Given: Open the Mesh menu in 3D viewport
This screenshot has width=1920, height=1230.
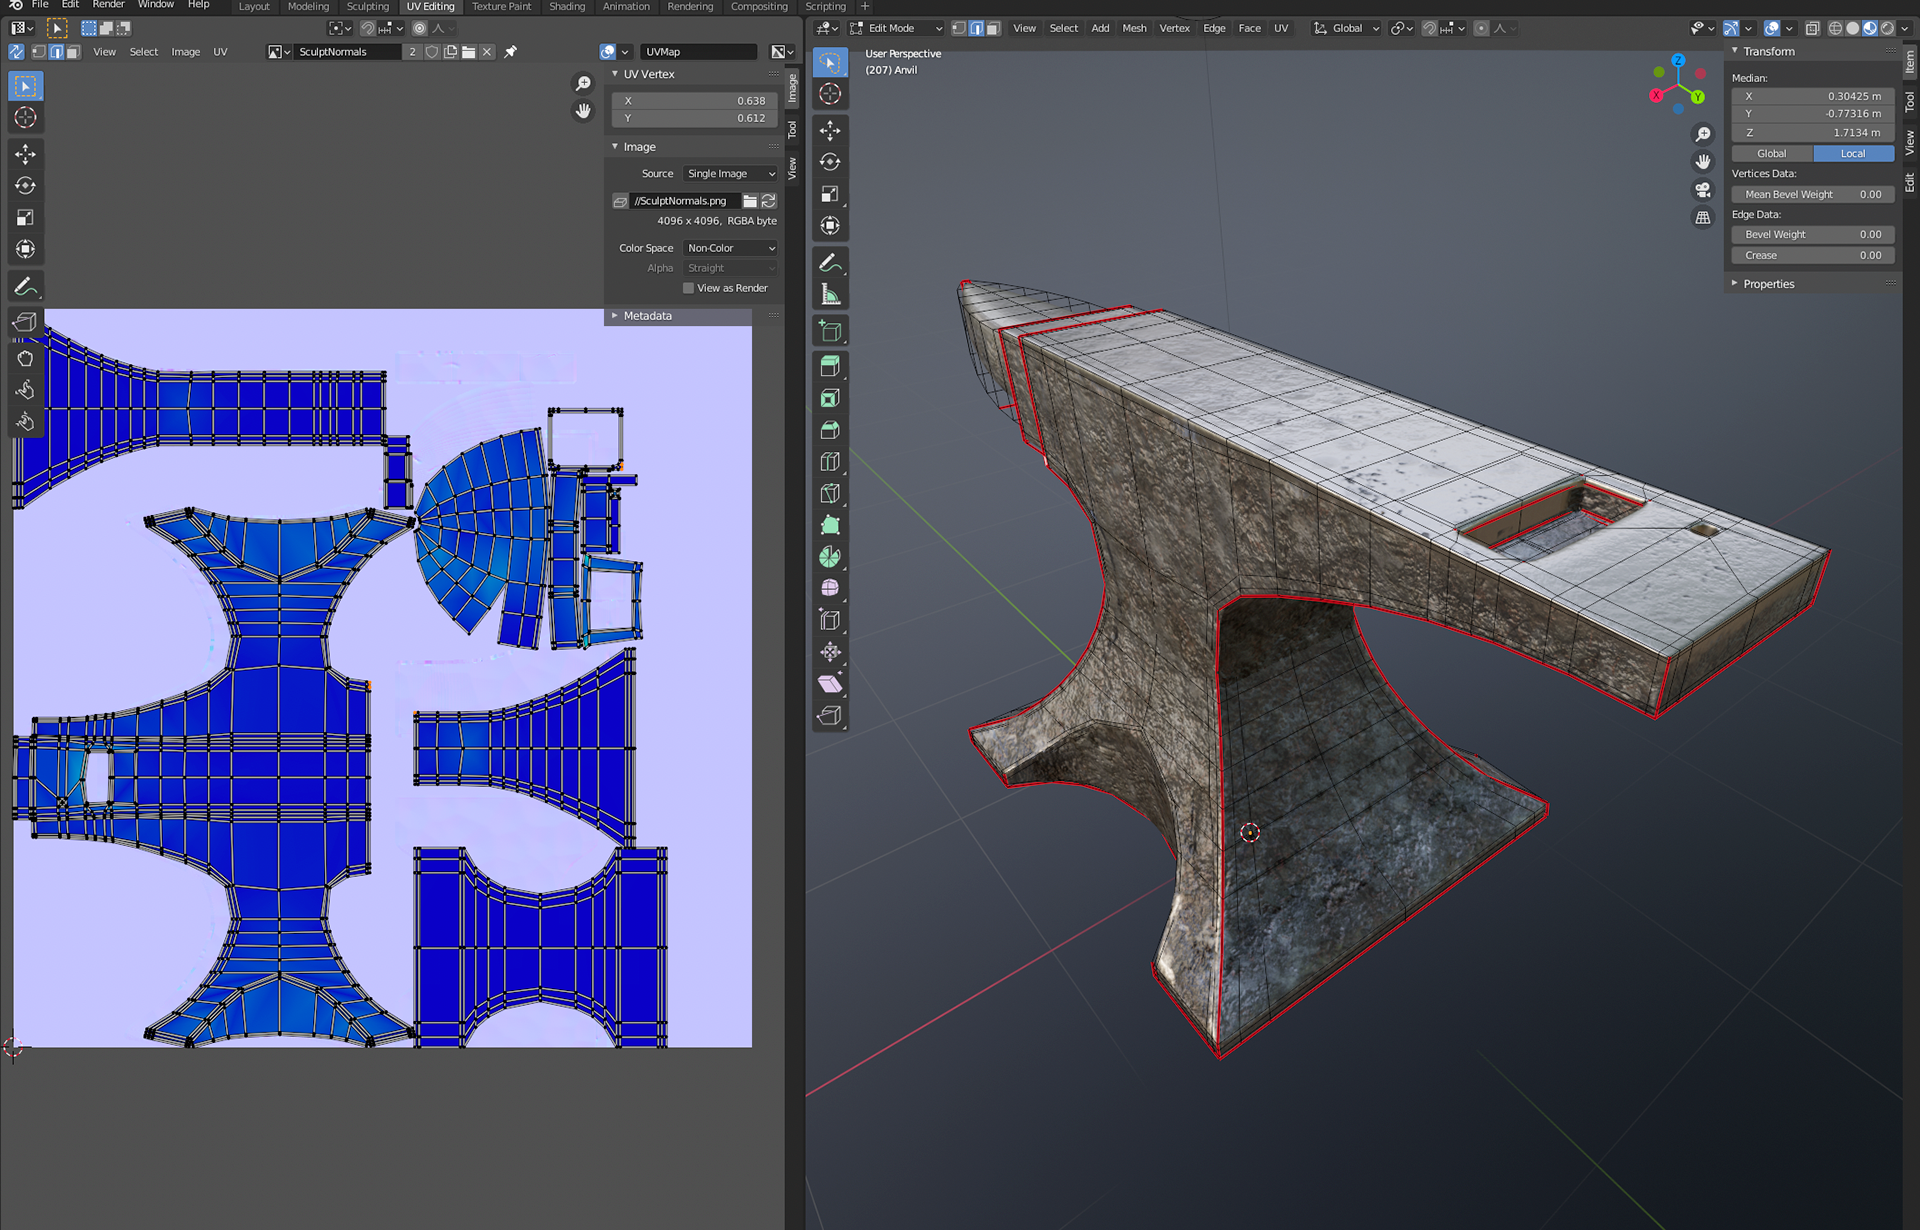Looking at the screenshot, I should tap(1134, 28).
